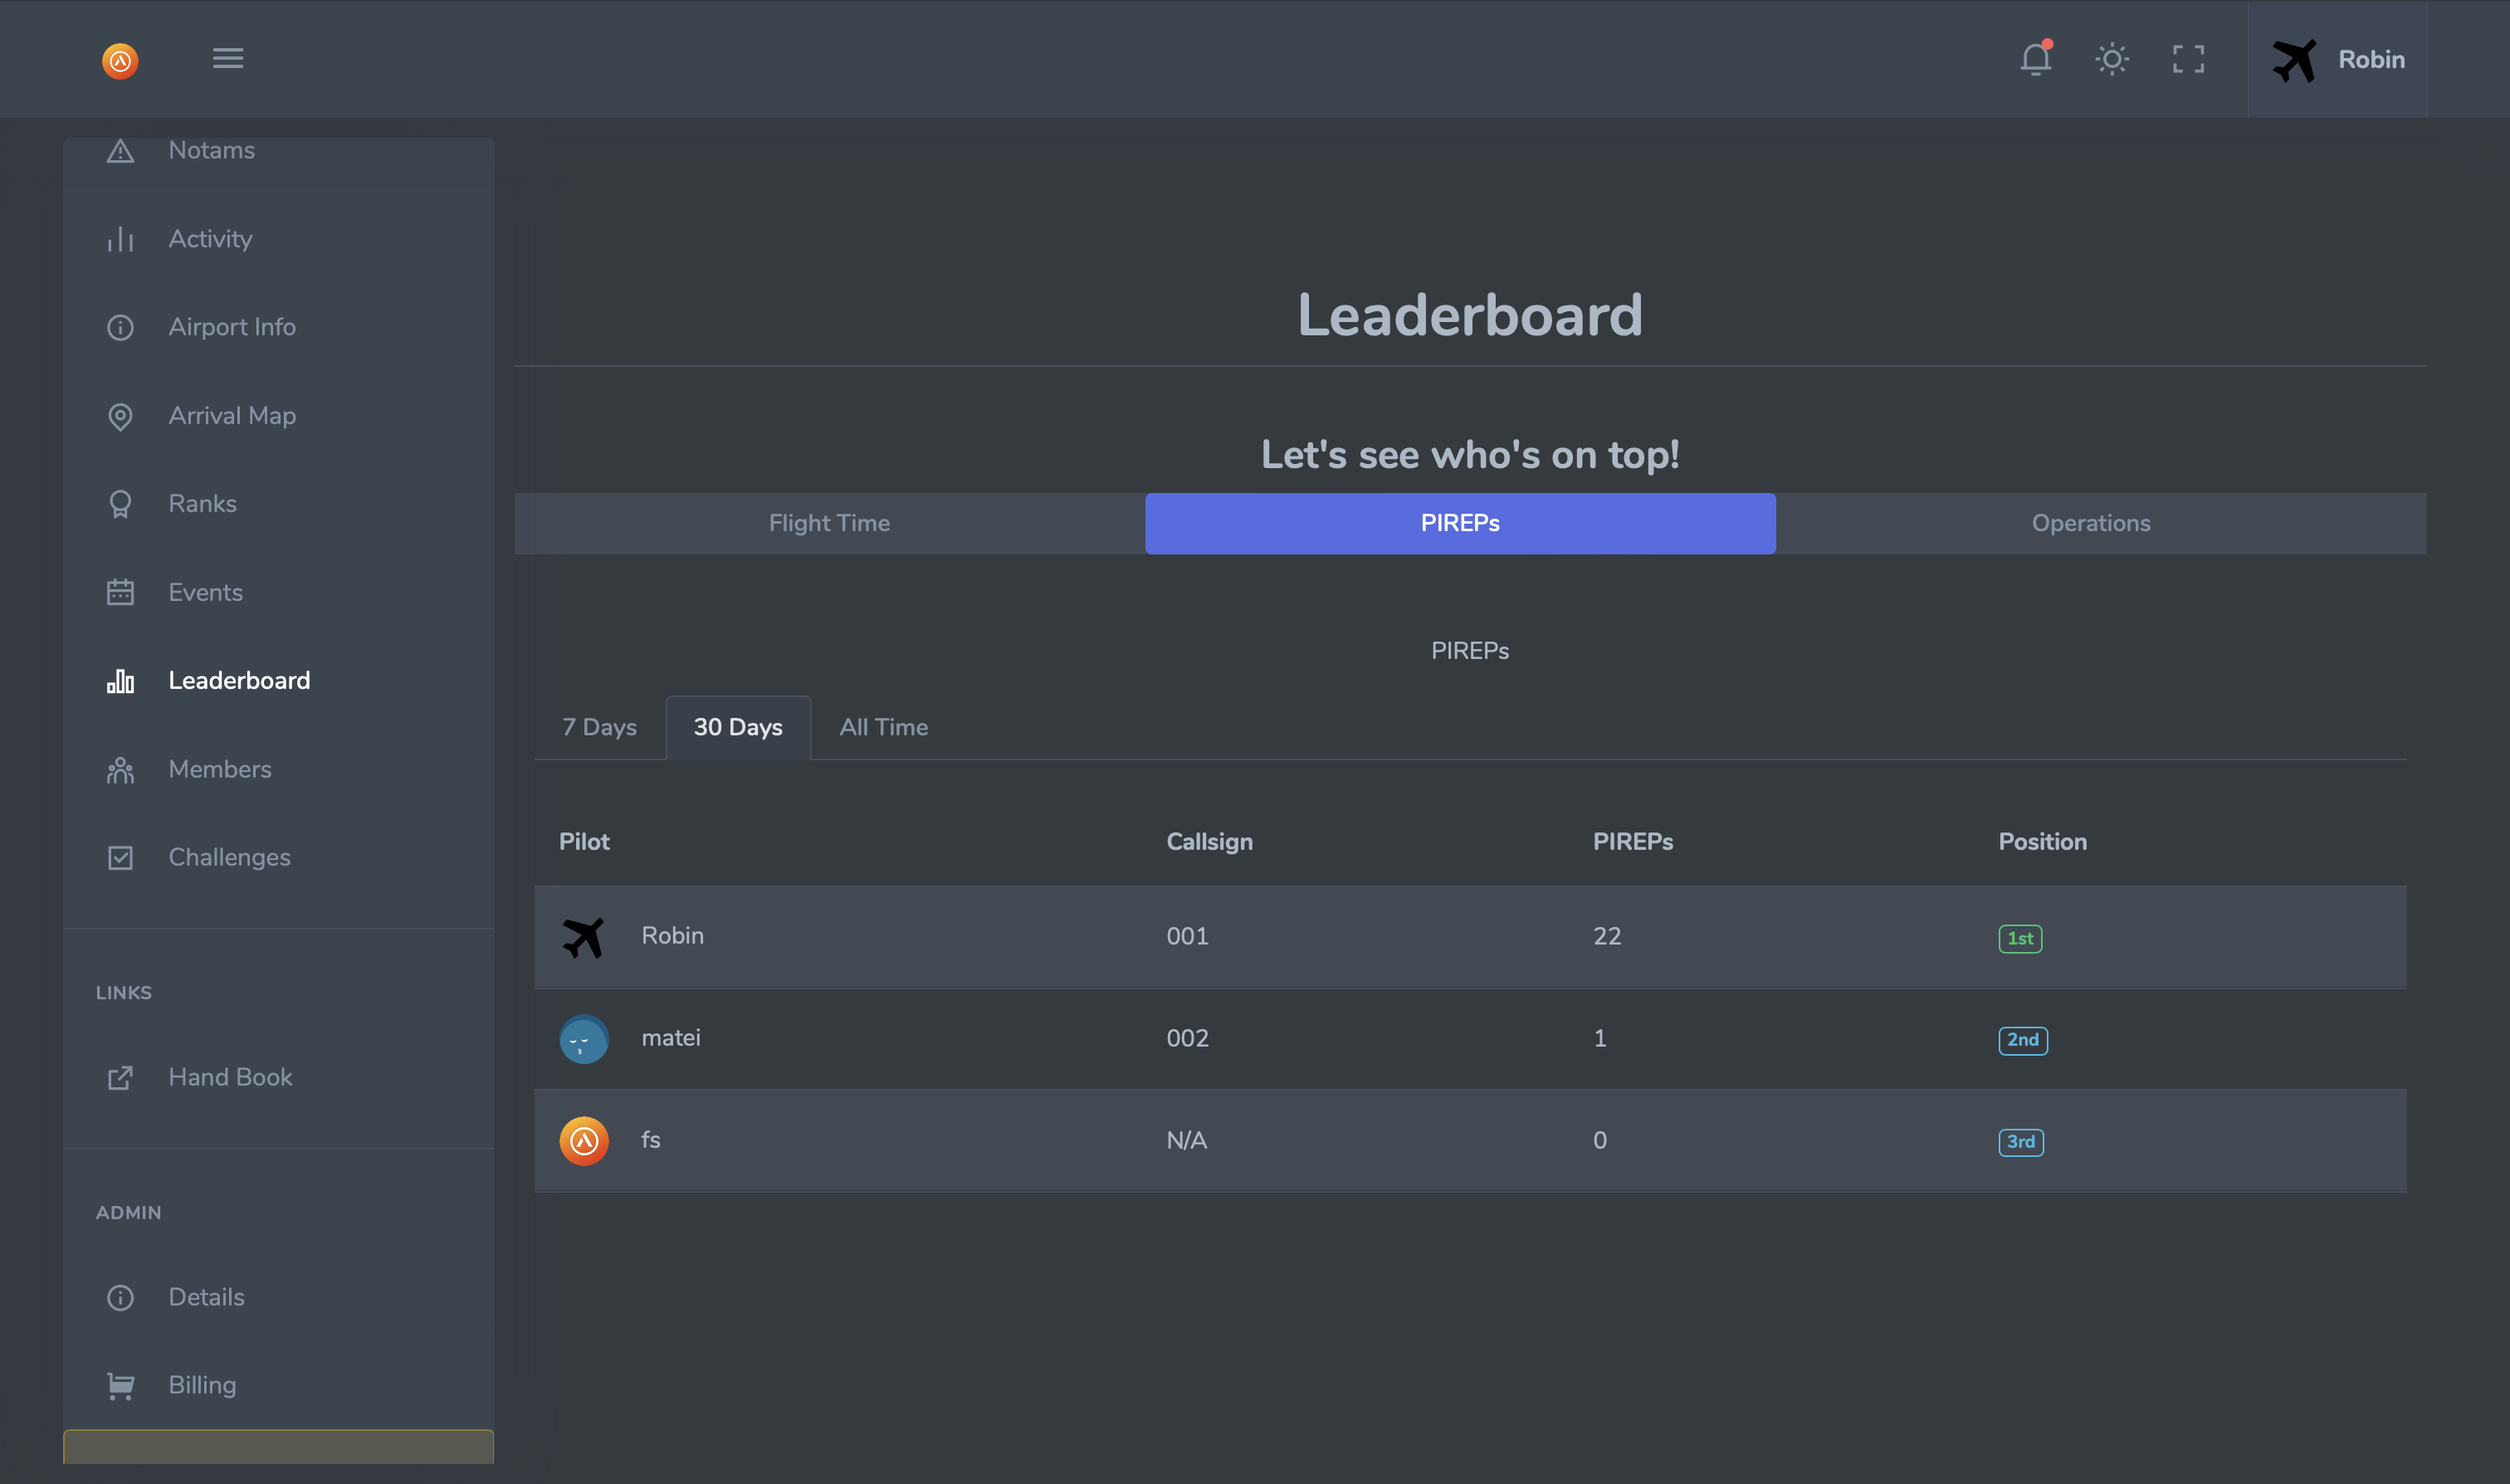The width and height of the screenshot is (2510, 1484).
Task: Select the Operations leaderboard tab
Action: 2090,523
